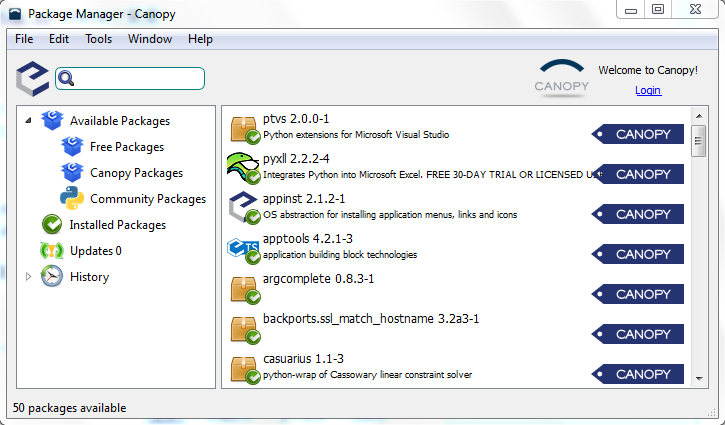Click the History clock icon
The height and width of the screenshot is (425, 725).
click(x=52, y=277)
